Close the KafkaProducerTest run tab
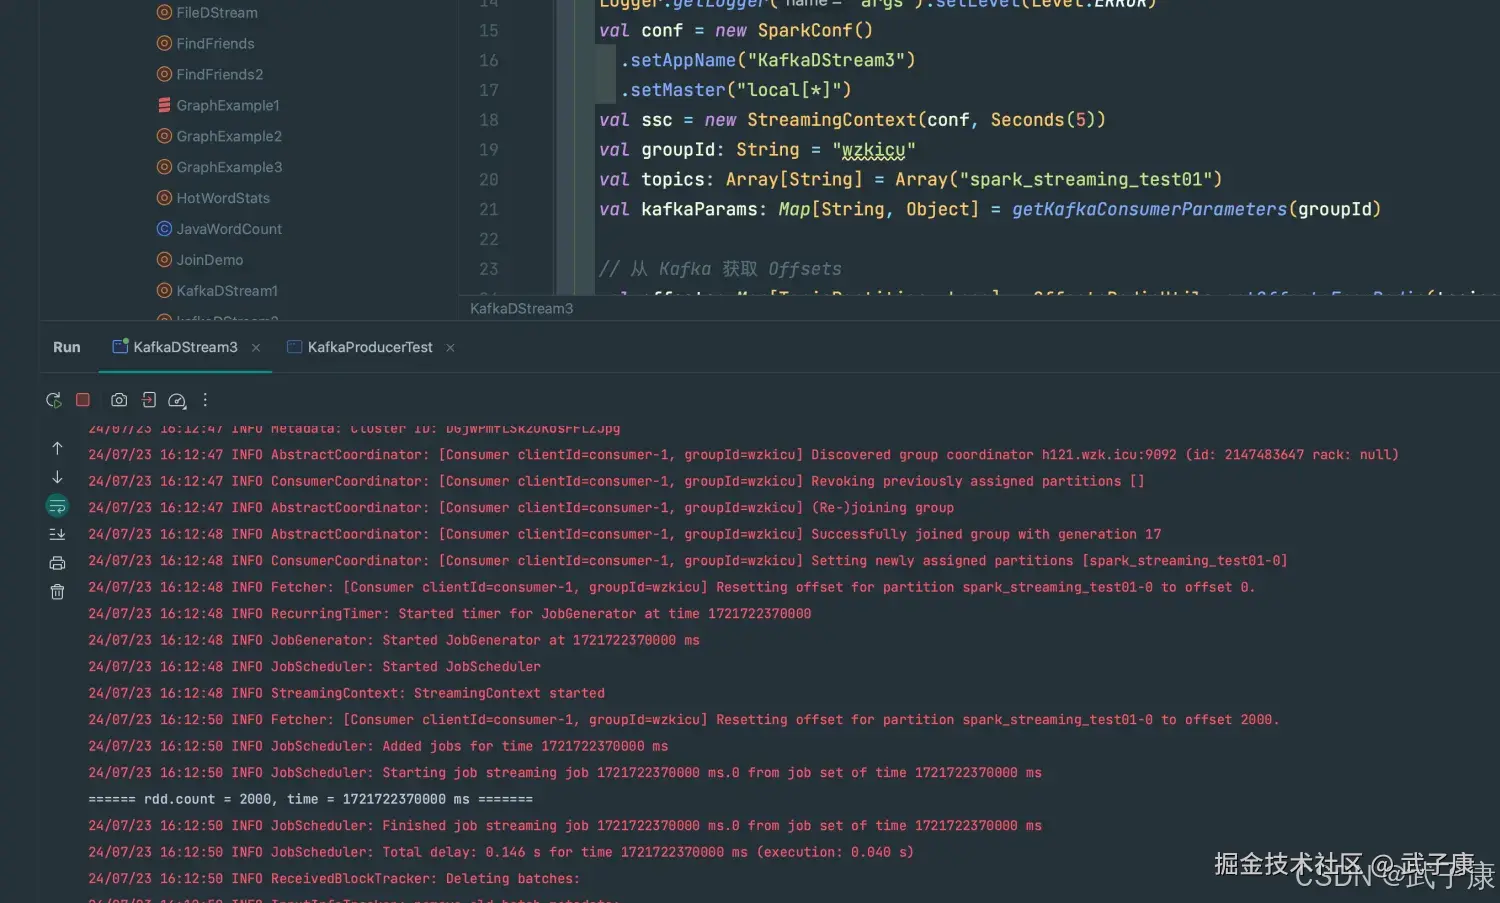Image resolution: width=1500 pixels, height=903 pixels. (x=450, y=348)
